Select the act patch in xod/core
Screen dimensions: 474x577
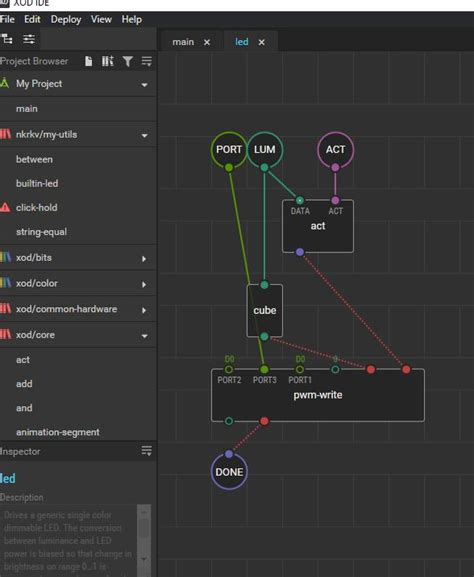pos(78,360)
